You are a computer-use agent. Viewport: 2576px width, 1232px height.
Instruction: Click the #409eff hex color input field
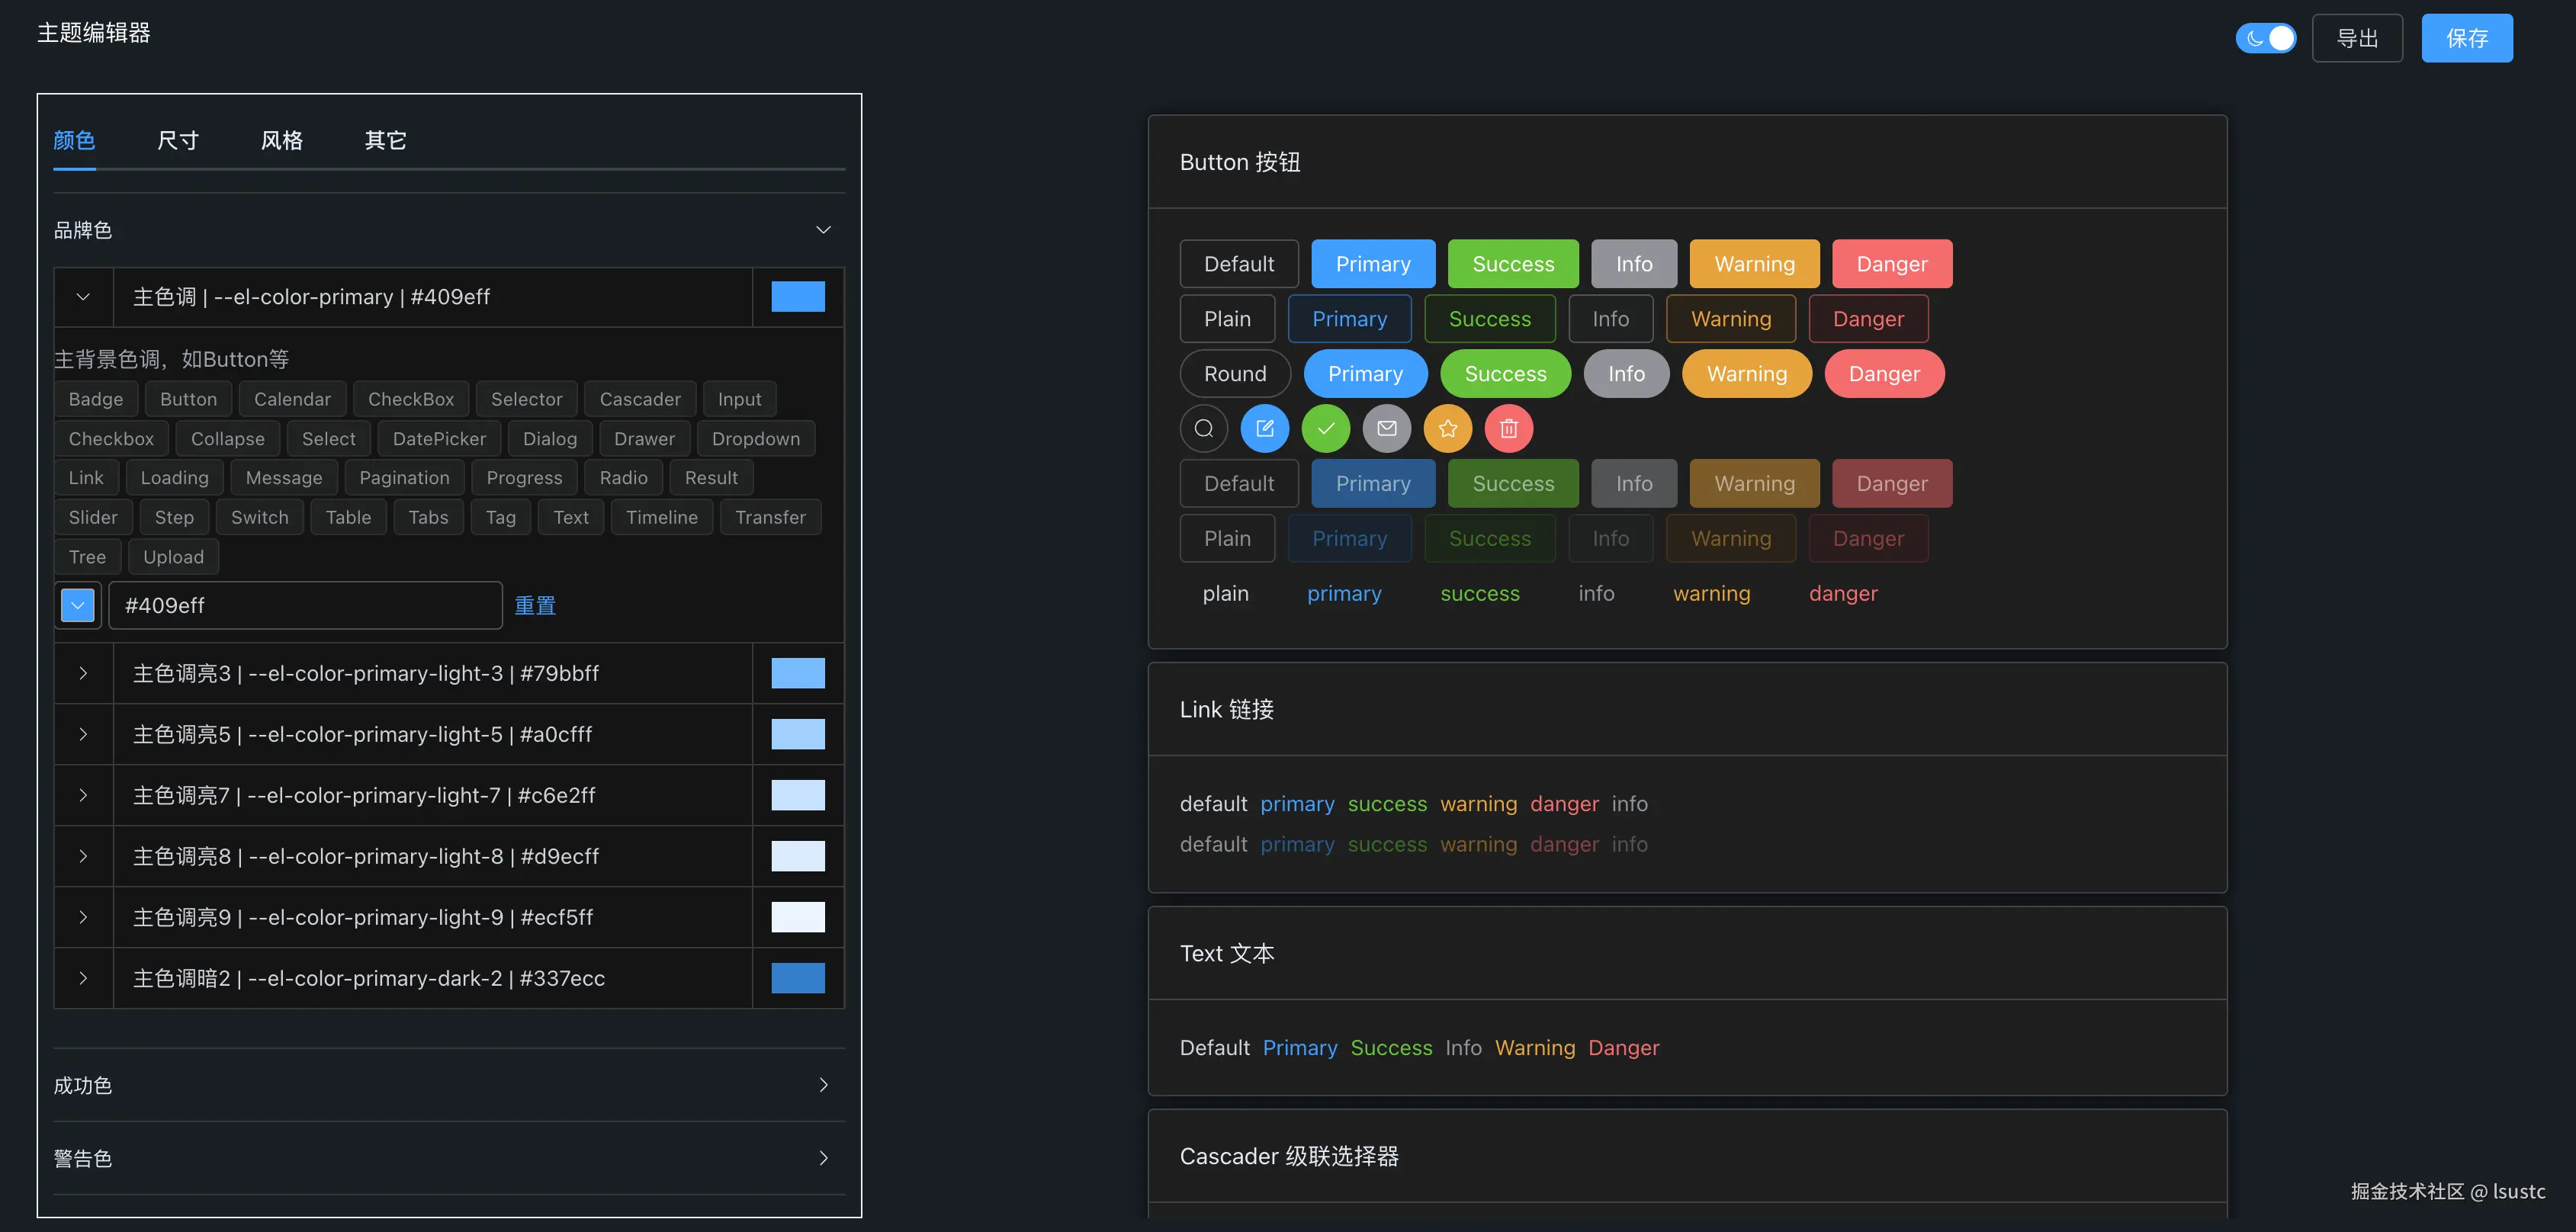click(x=305, y=605)
